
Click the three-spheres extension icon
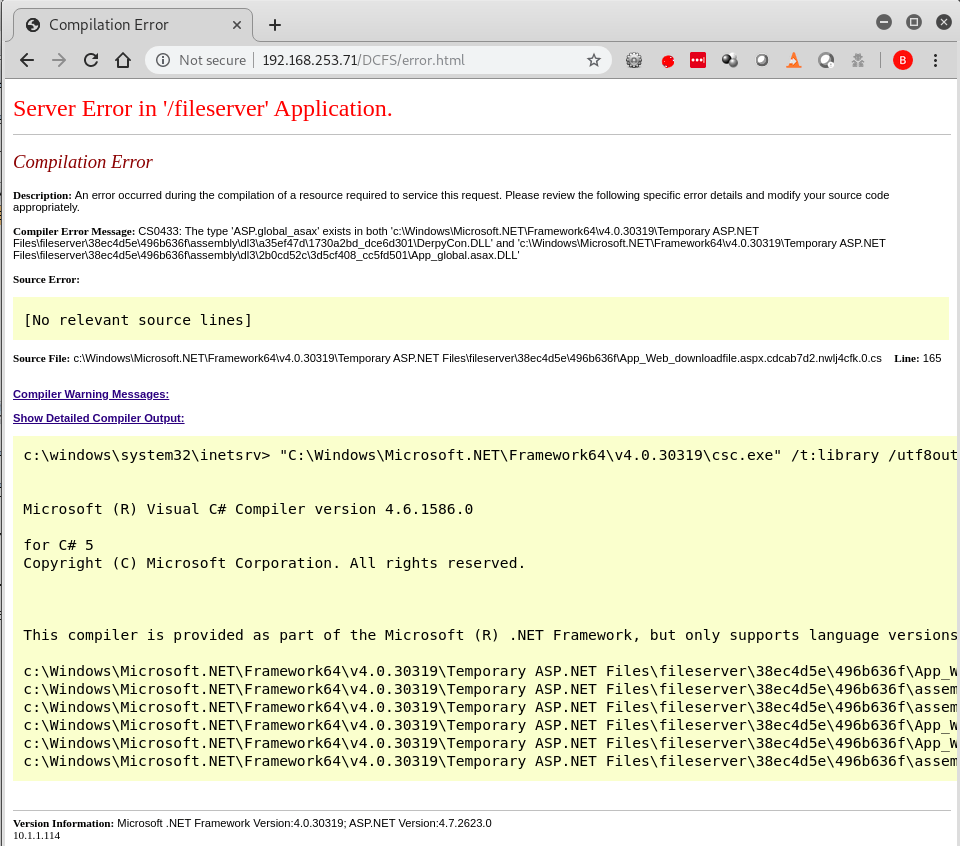(x=730, y=60)
